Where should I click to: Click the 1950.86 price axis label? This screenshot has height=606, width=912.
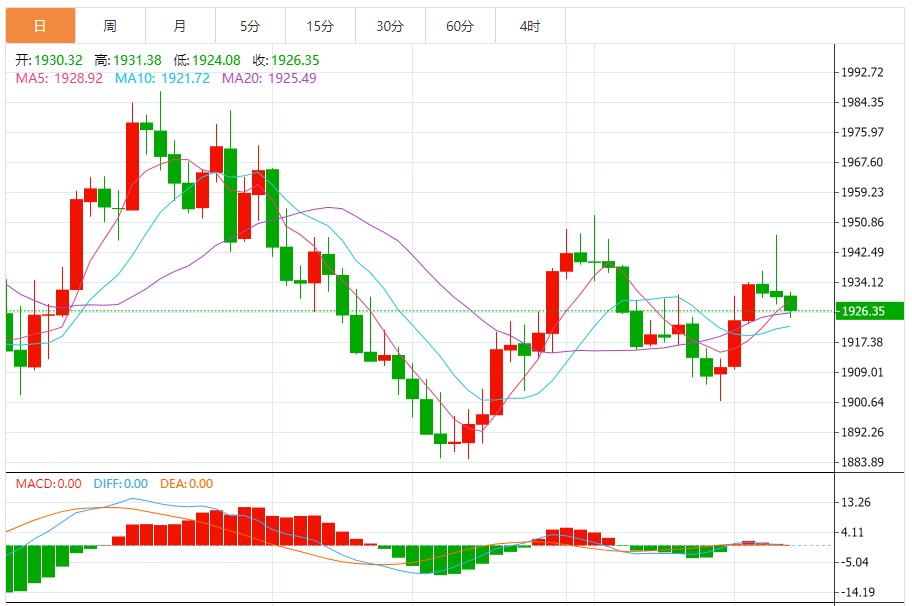(863, 222)
